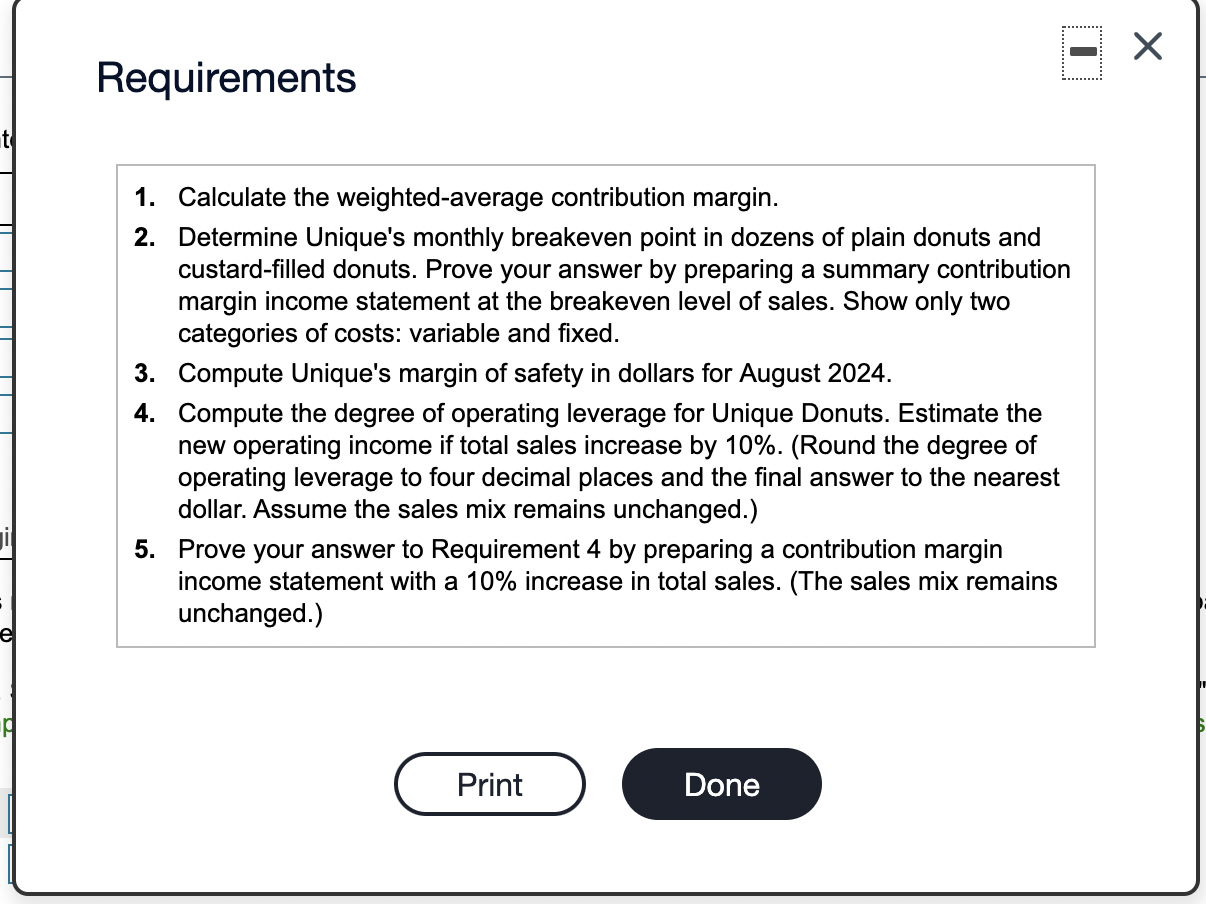Click the Print button
The width and height of the screenshot is (1206, 904).
[489, 784]
